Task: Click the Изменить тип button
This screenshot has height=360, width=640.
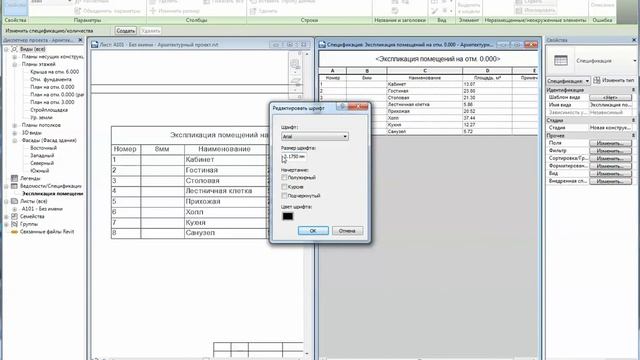Action: coord(614,80)
